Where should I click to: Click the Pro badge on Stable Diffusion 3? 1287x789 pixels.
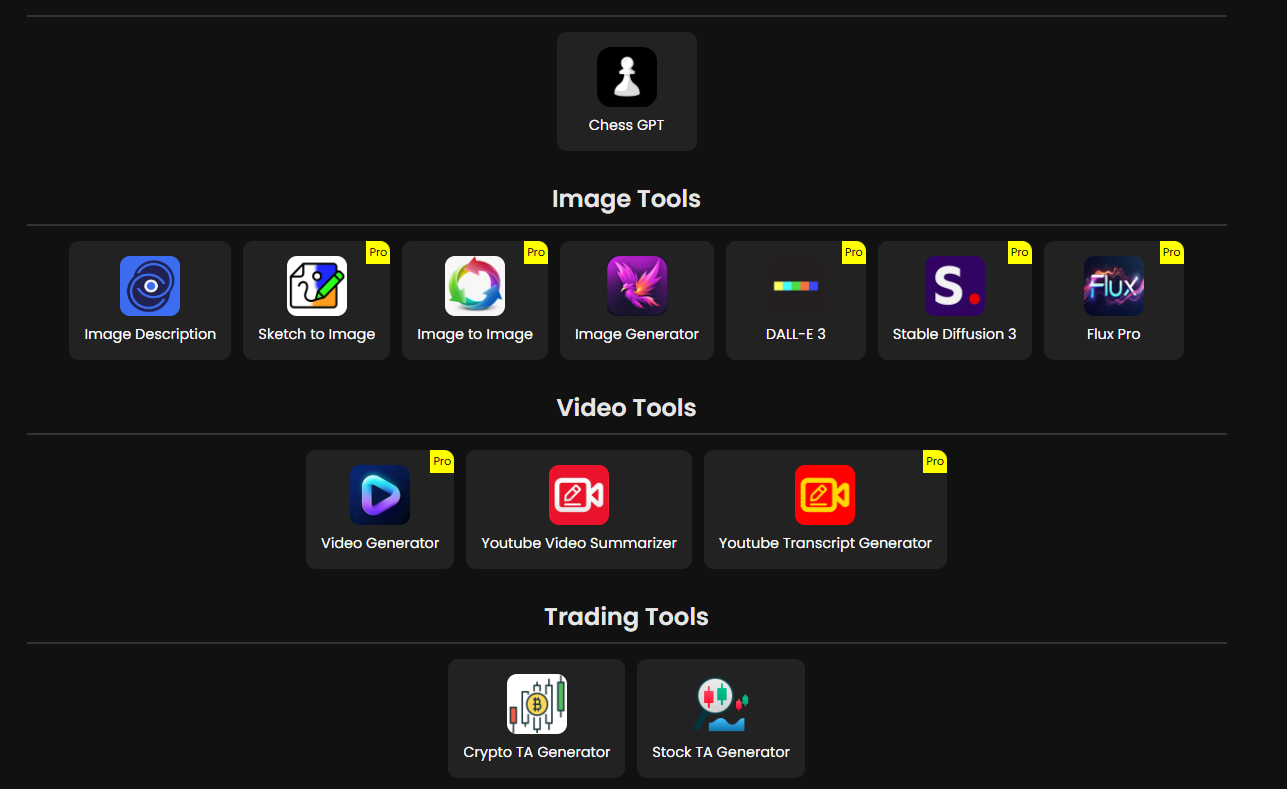(x=1020, y=253)
